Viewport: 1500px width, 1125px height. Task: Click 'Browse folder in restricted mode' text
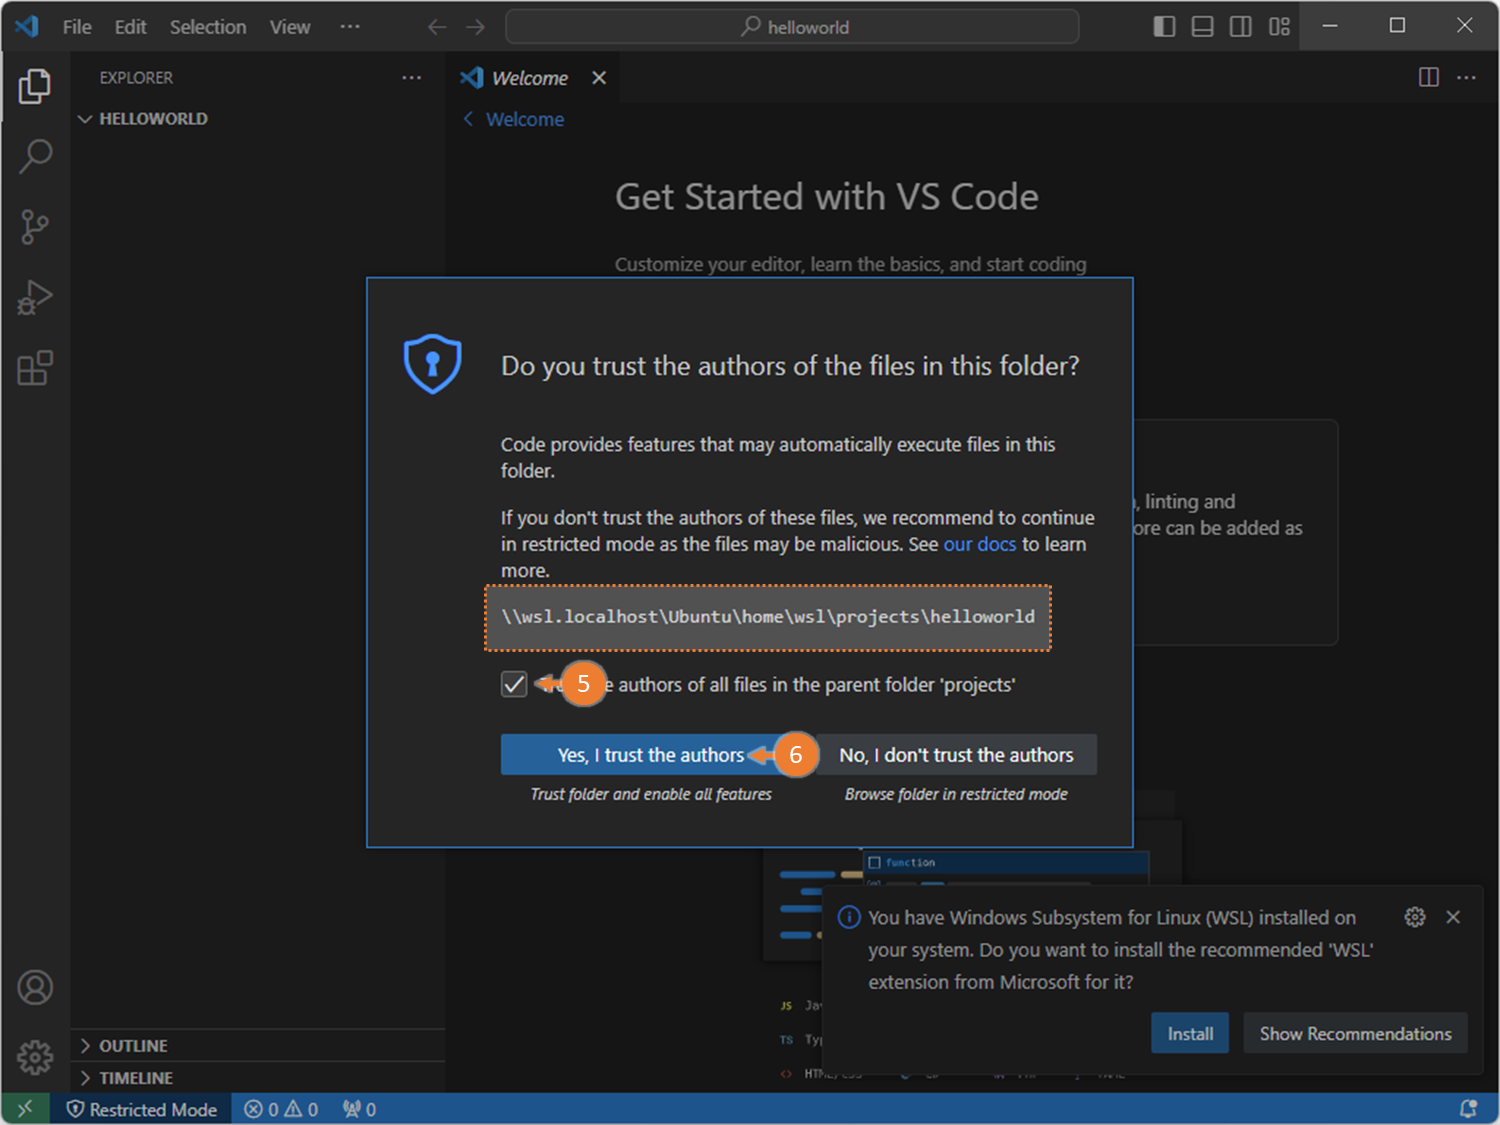pos(956,794)
